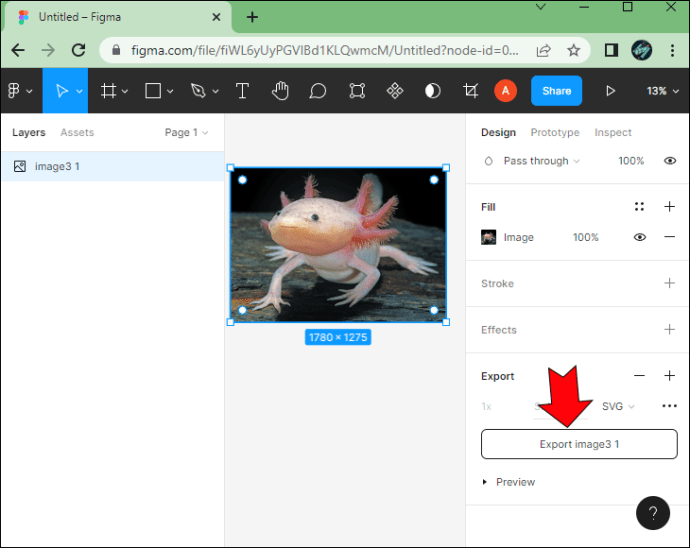Image resolution: width=690 pixels, height=548 pixels.
Task: Activate the Hand tool
Action: tap(280, 91)
